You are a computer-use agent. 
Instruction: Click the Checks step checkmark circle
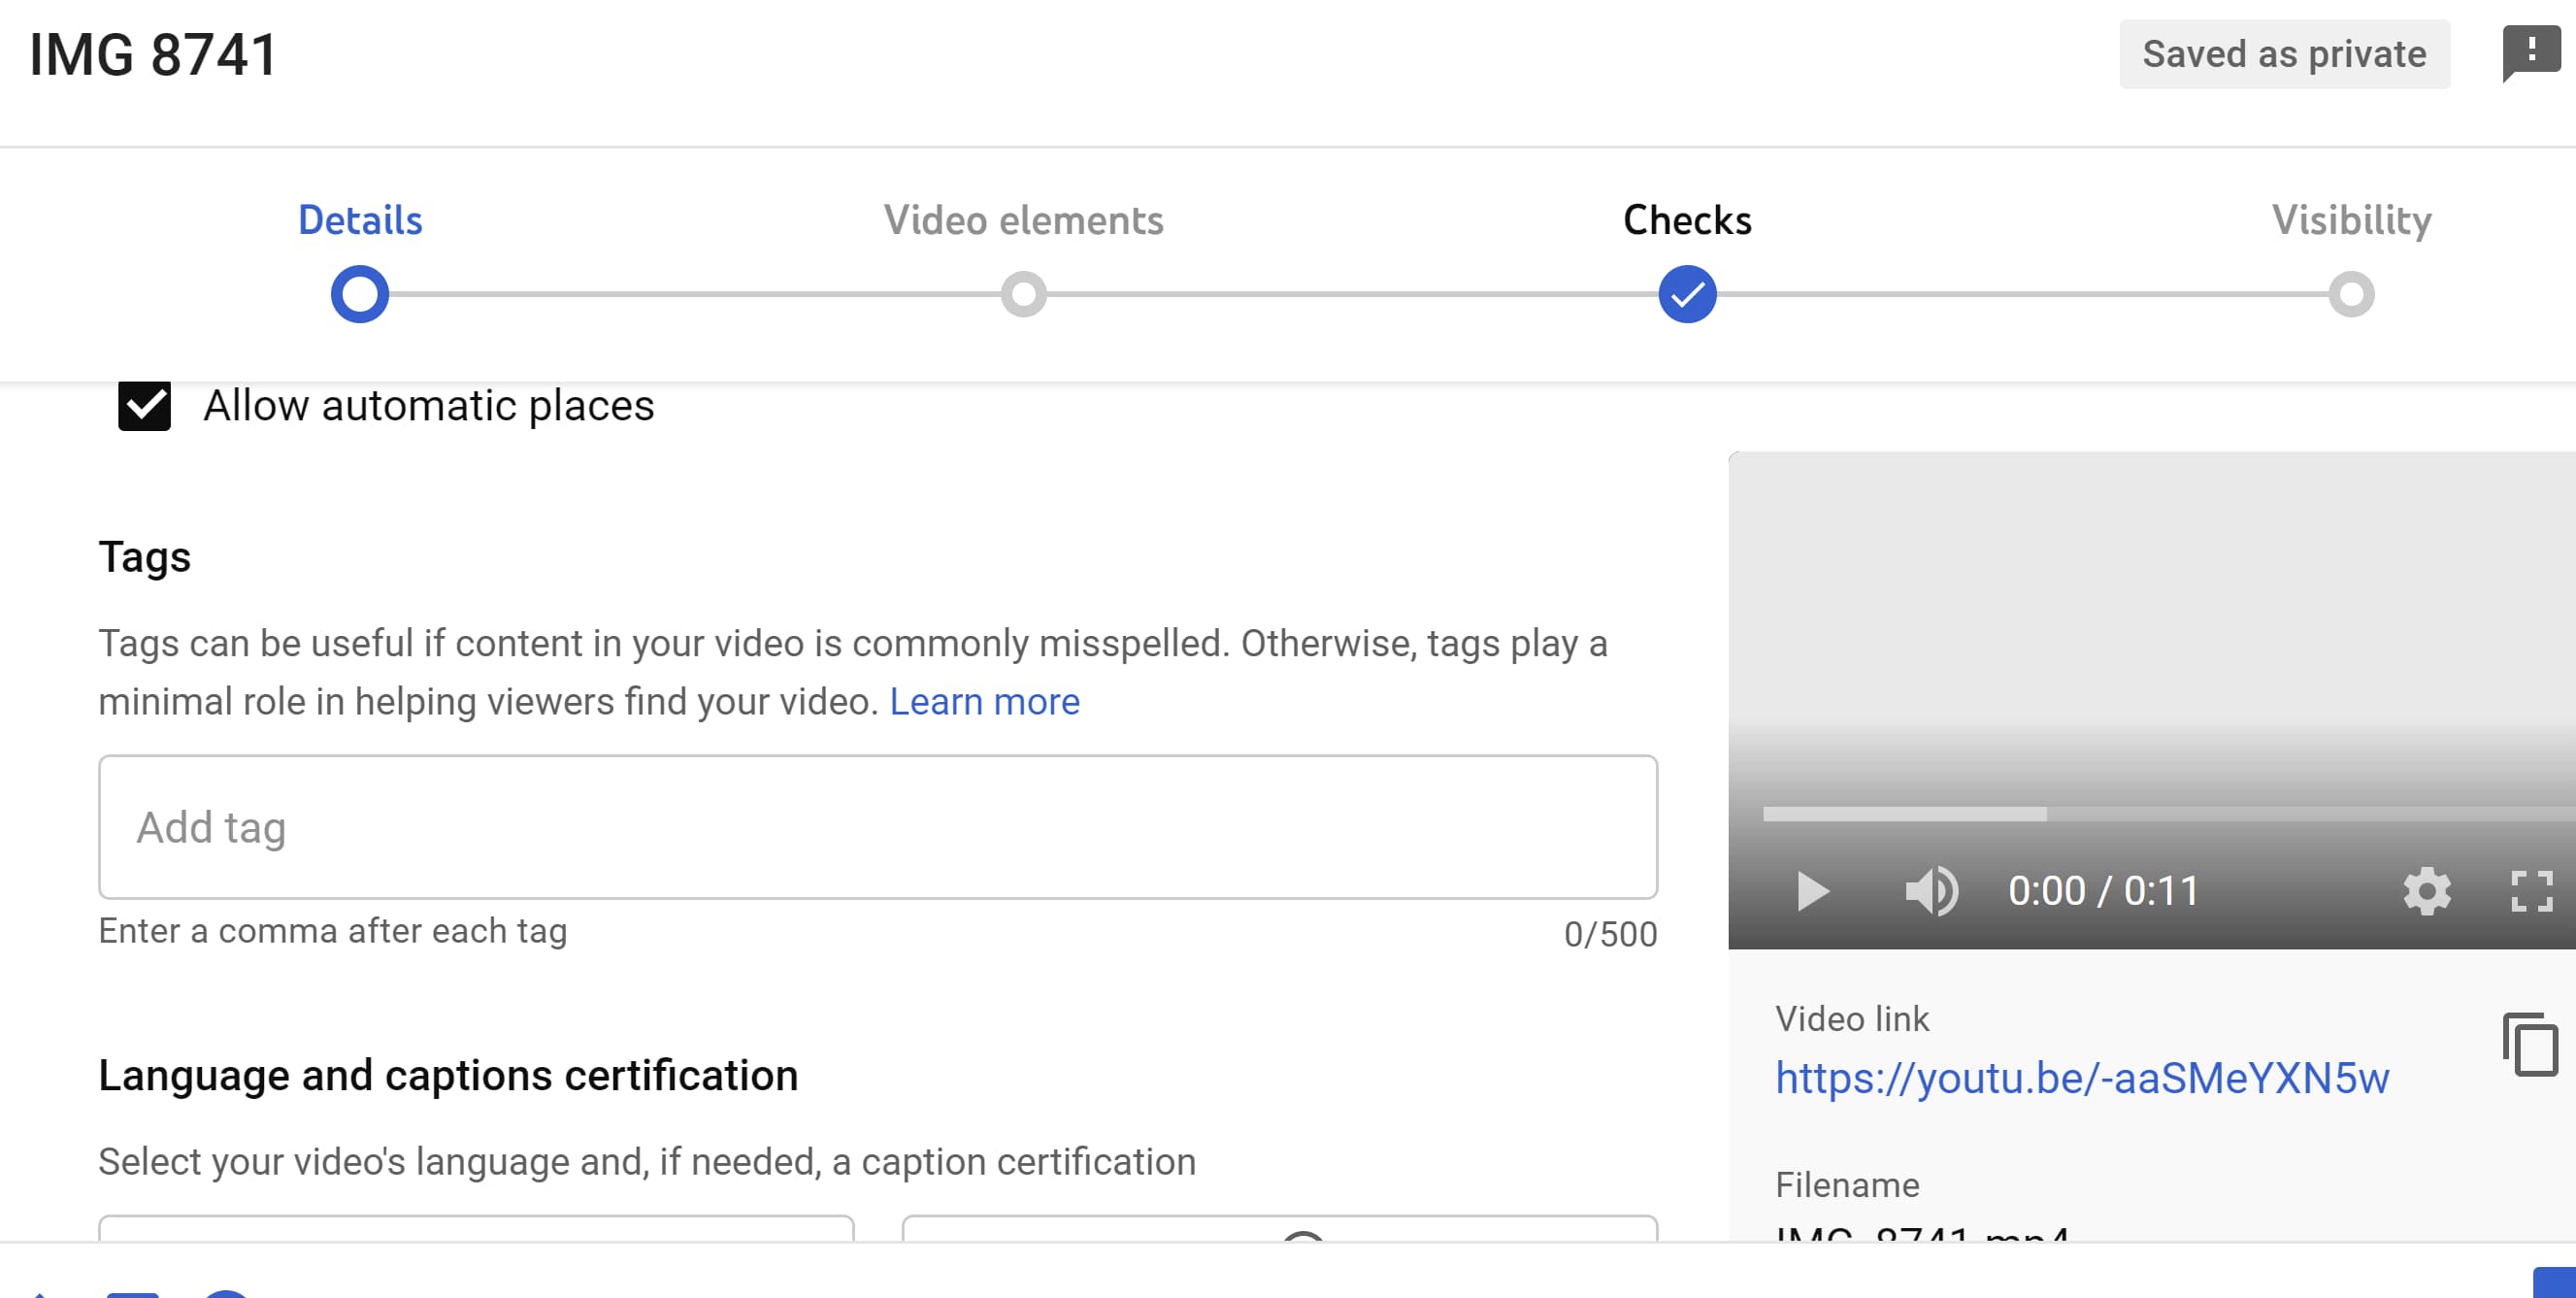[x=1687, y=295]
